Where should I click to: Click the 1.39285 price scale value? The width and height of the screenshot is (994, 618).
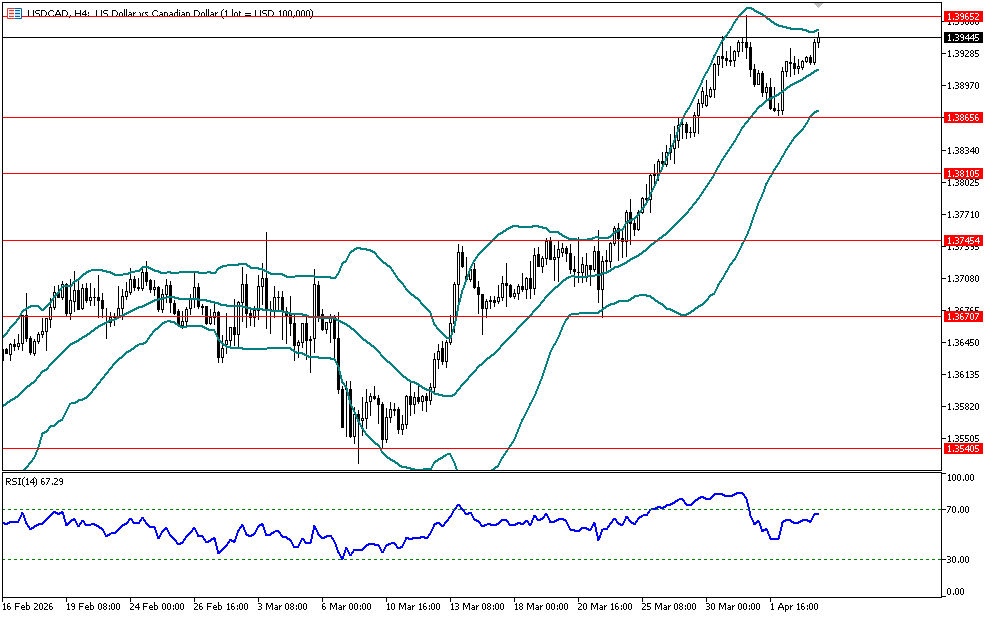pyautogui.click(x=961, y=53)
